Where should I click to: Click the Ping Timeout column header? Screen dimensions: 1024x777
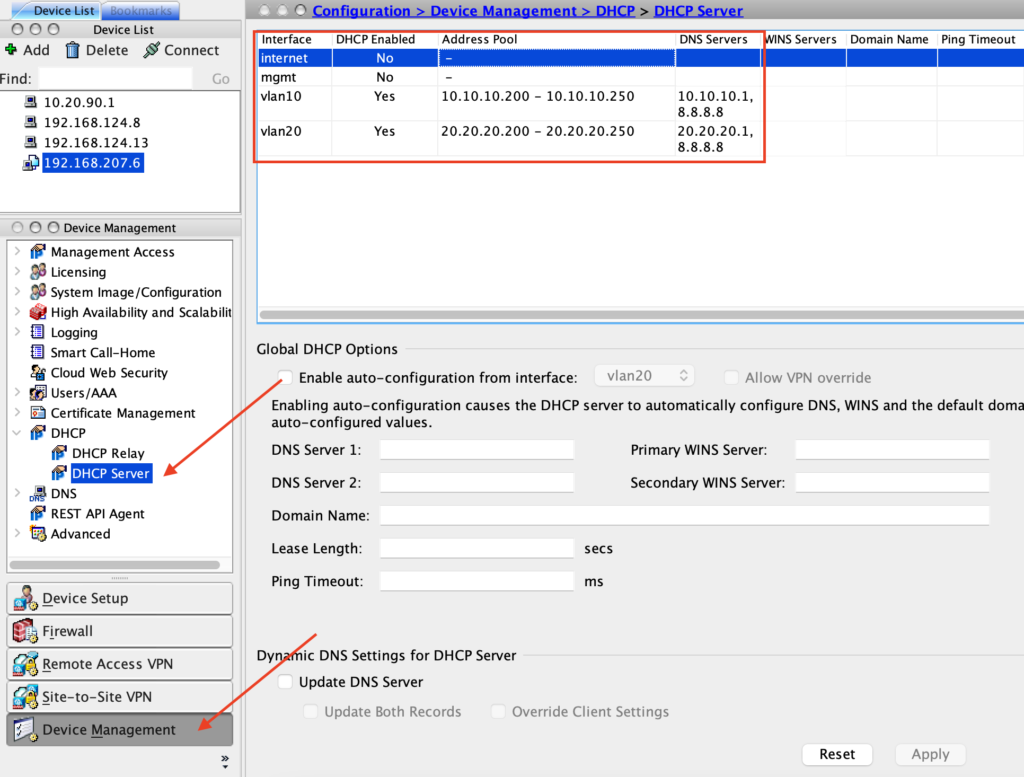click(x=978, y=39)
